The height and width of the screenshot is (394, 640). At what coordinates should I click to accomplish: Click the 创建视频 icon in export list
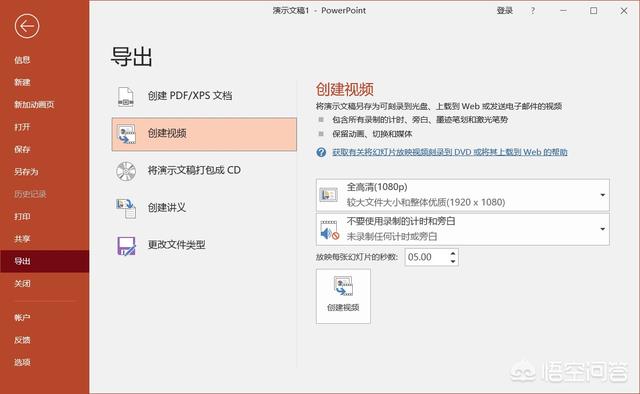[x=127, y=134]
